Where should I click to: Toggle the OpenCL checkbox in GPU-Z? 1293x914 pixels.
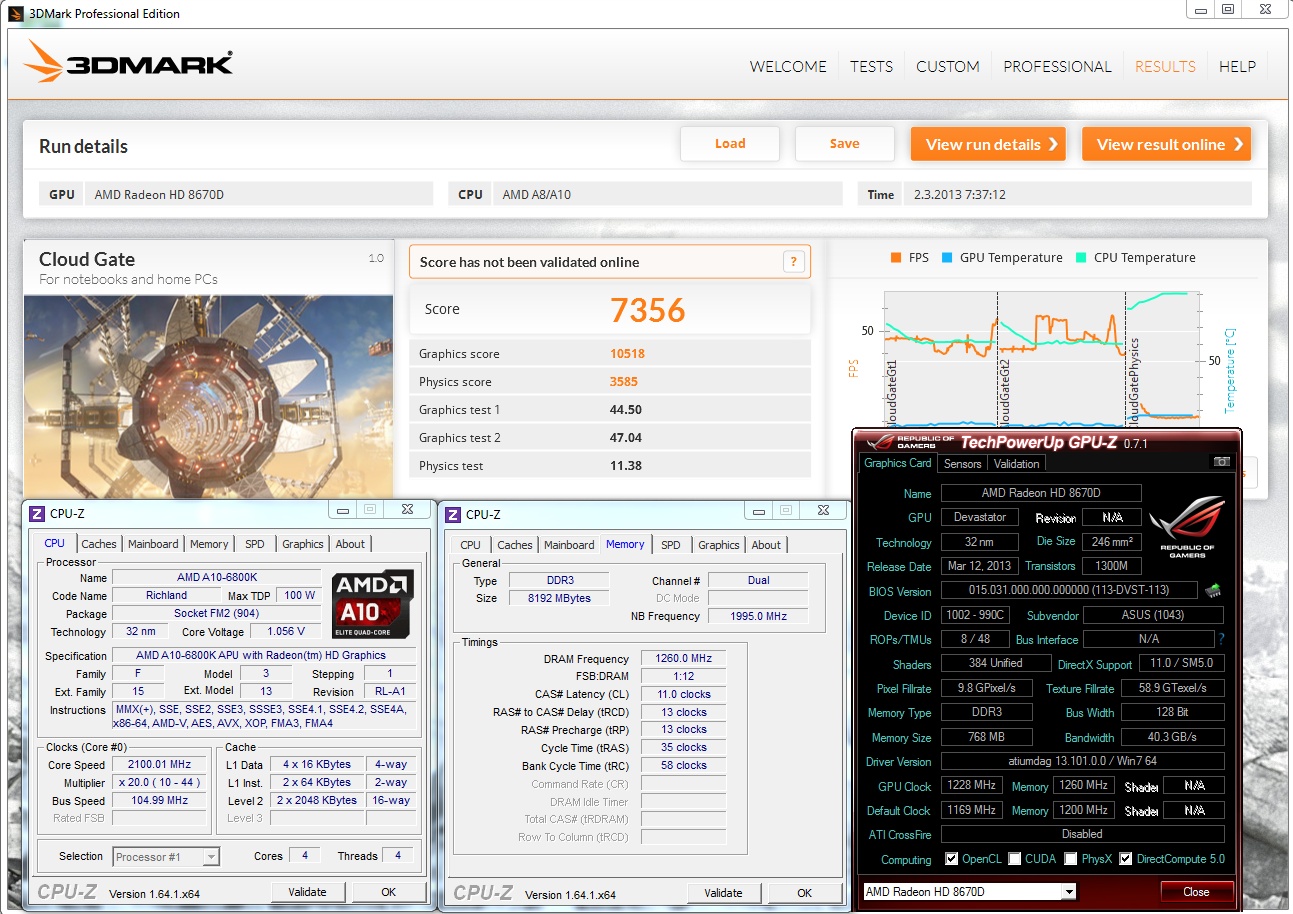click(x=952, y=859)
